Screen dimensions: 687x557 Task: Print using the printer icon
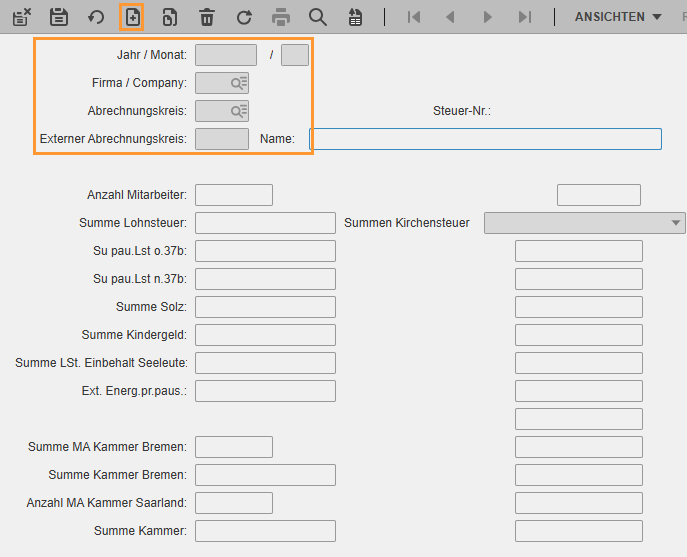(281, 18)
